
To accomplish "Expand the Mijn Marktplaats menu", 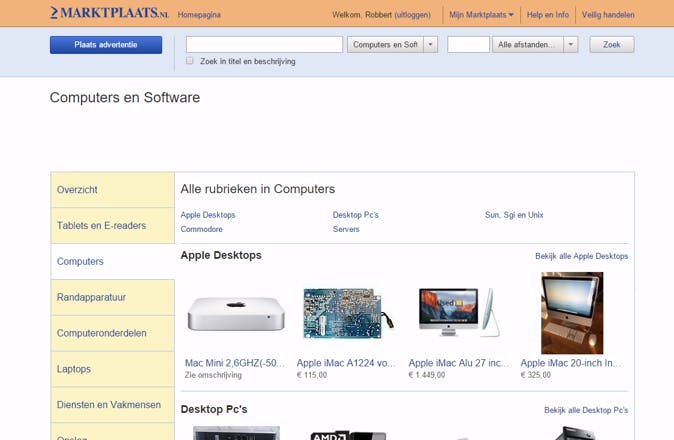I will (481, 15).
